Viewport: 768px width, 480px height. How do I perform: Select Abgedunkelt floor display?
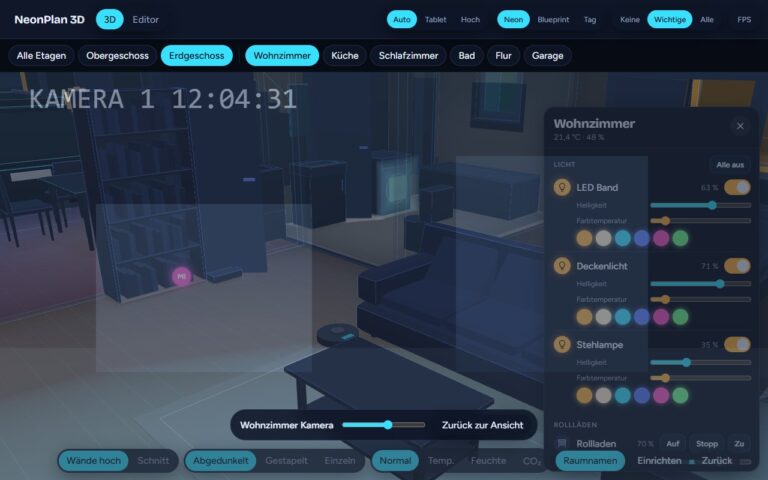[x=220, y=460]
